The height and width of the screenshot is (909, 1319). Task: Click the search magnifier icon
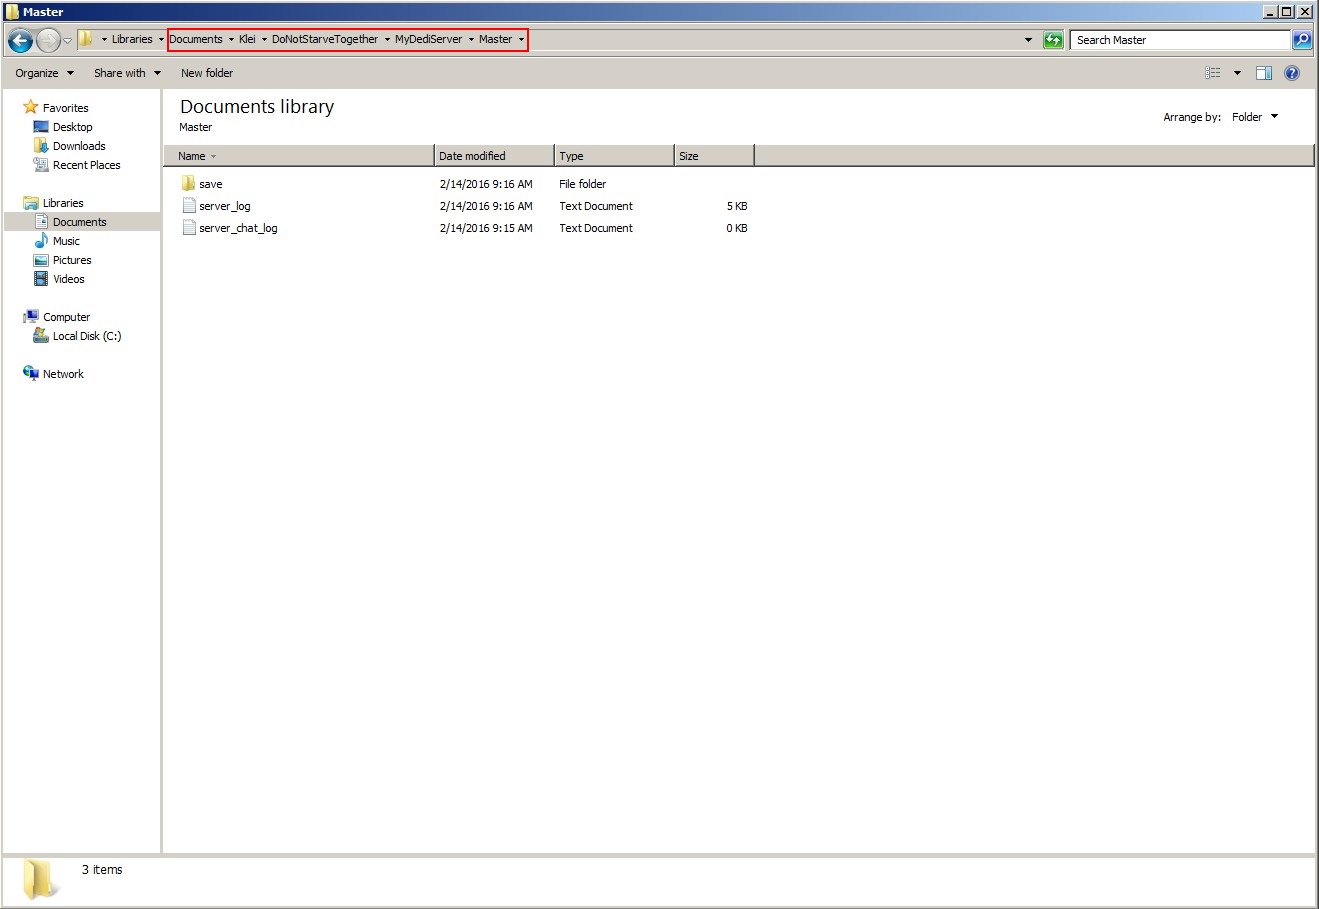point(1302,40)
